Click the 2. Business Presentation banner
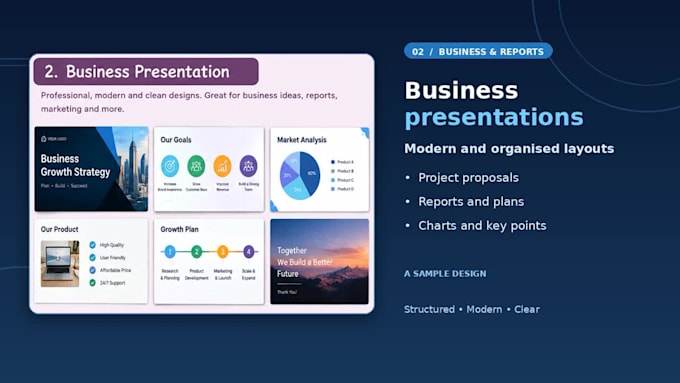680x383 pixels. point(146,72)
